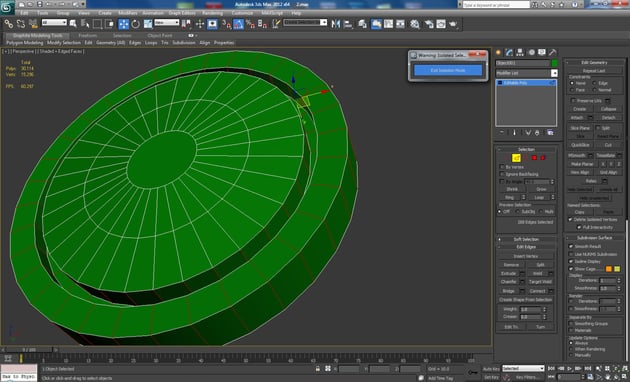Select the Edge constraint radio button
Image resolution: width=630 pixels, height=382 pixels.
595,83
